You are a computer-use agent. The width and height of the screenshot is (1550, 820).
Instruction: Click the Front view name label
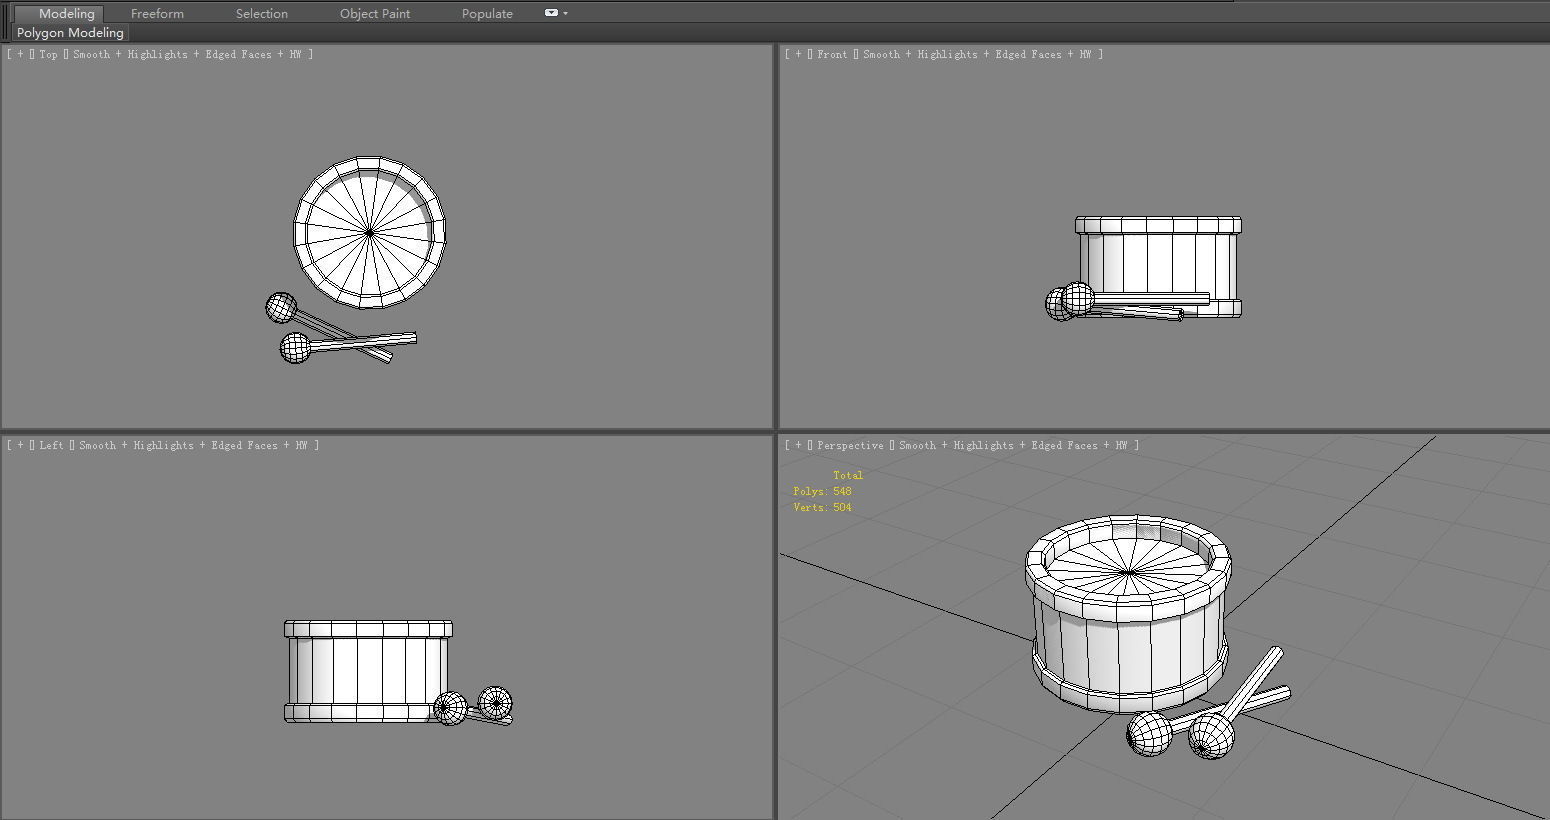tap(832, 55)
